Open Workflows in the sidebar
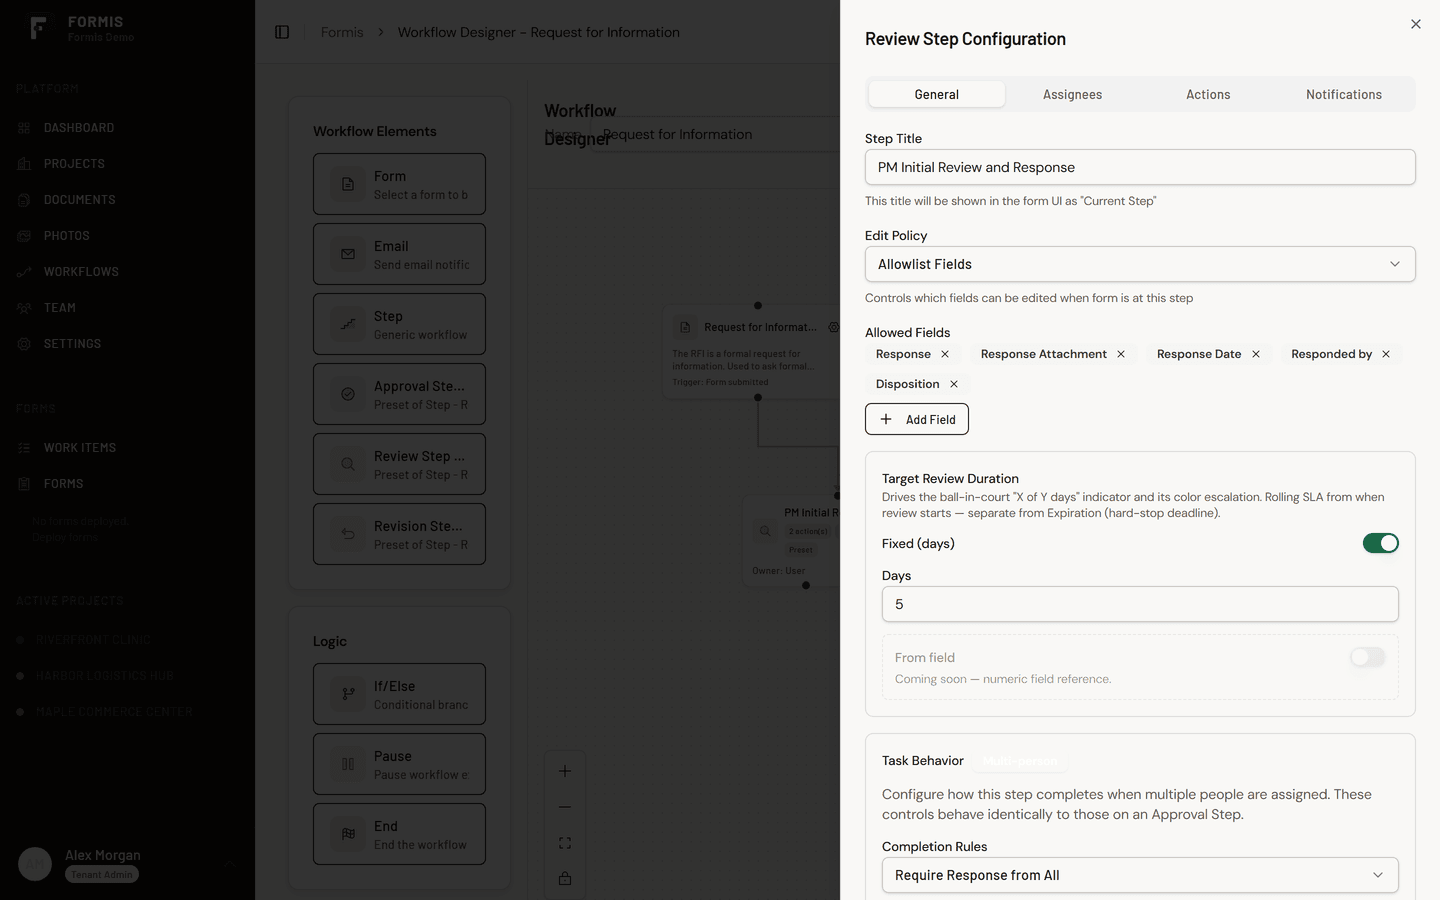 pyautogui.click(x=81, y=272)
